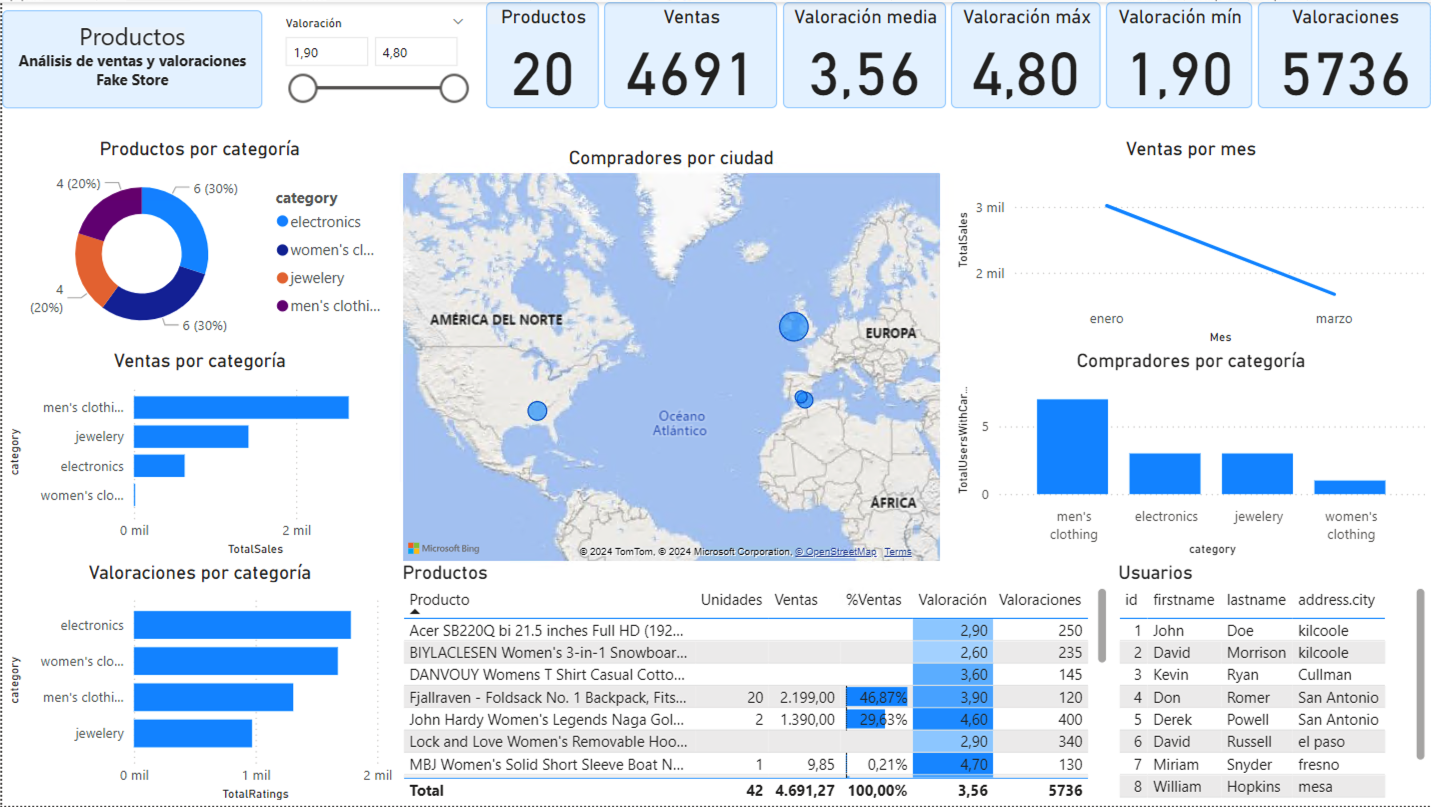Select user row Kevin Ryan
Screen dimensions: 1431x807
click(x=1252, y=674)
